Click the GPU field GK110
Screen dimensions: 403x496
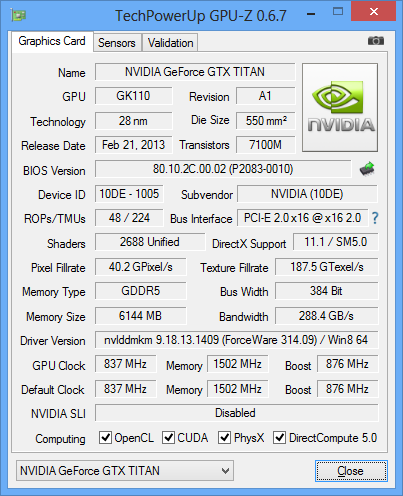[x=133, y=96]
